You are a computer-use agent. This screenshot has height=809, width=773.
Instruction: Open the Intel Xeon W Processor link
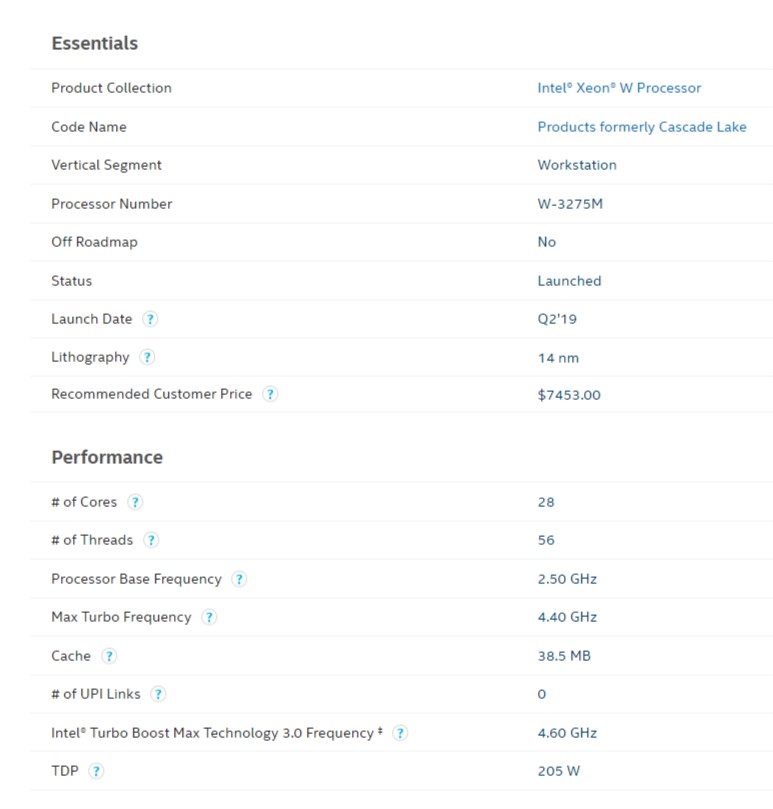pyautogui.click(x=619, y=88)
